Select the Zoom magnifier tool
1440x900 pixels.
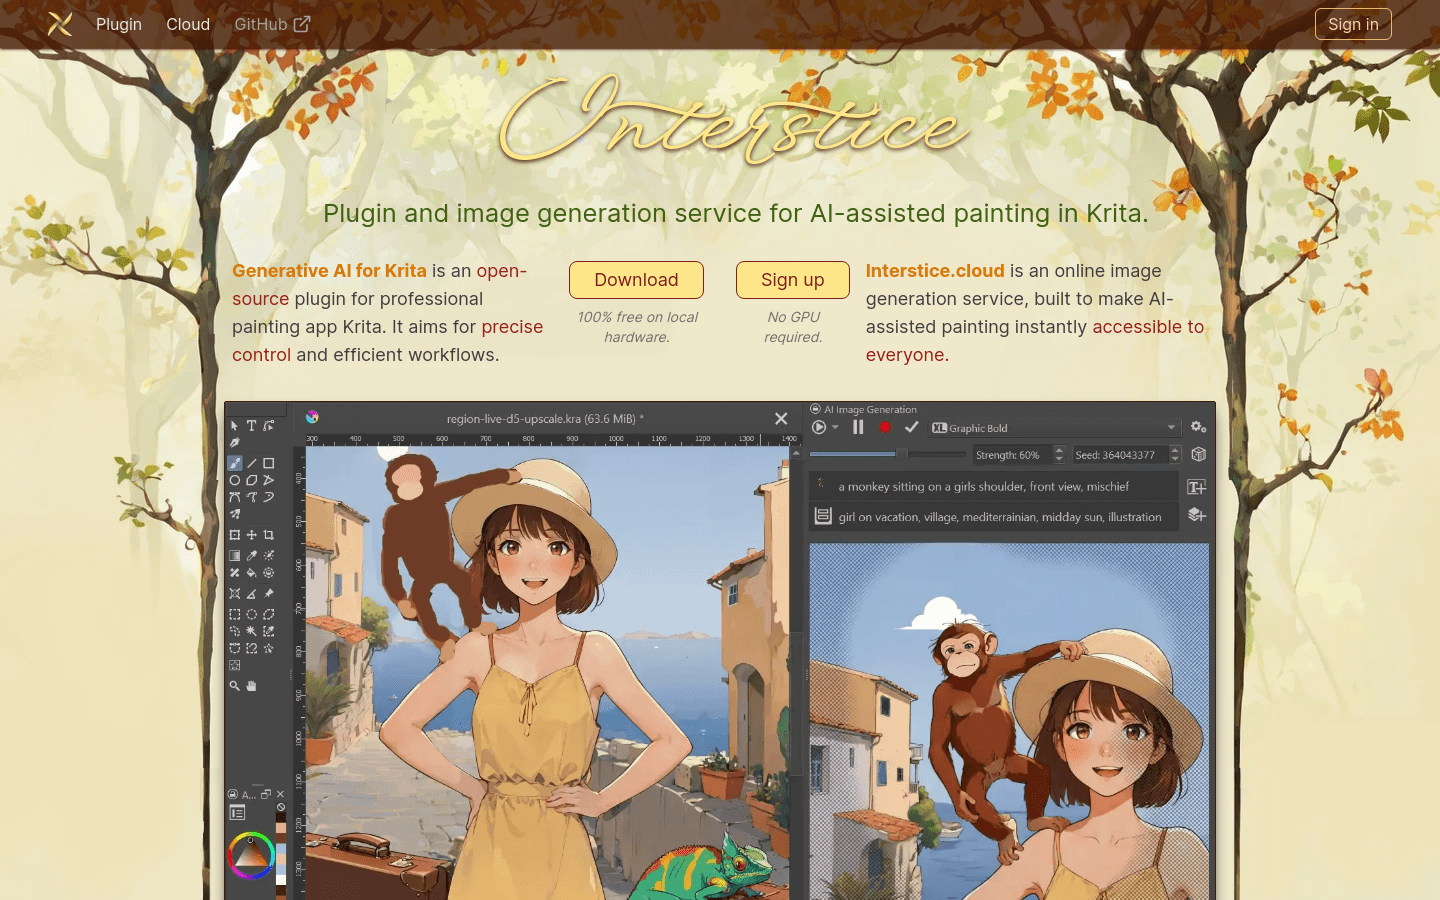coord(235,686)
